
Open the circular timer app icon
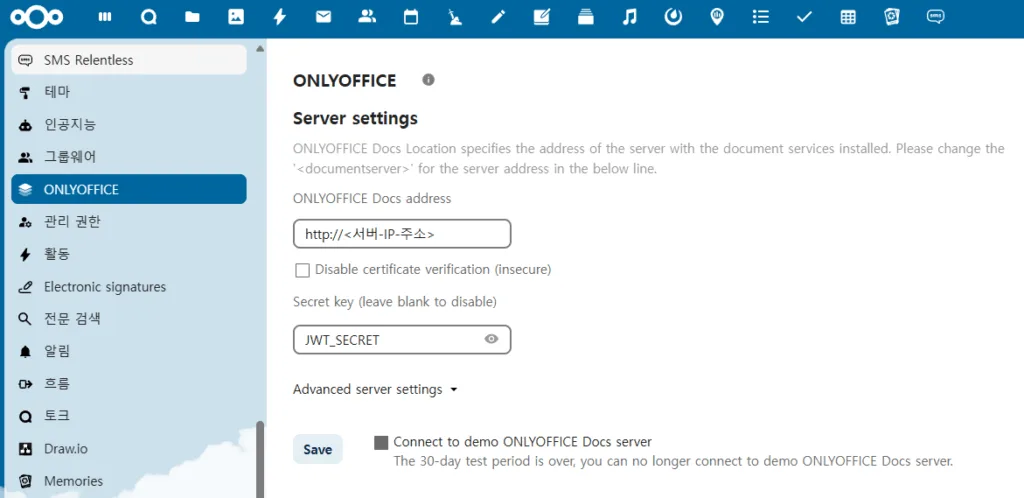click(673, 18)
